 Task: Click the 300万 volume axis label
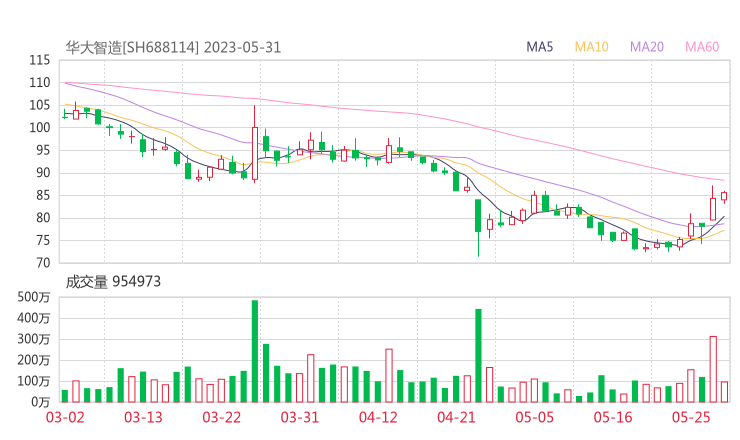34,339
